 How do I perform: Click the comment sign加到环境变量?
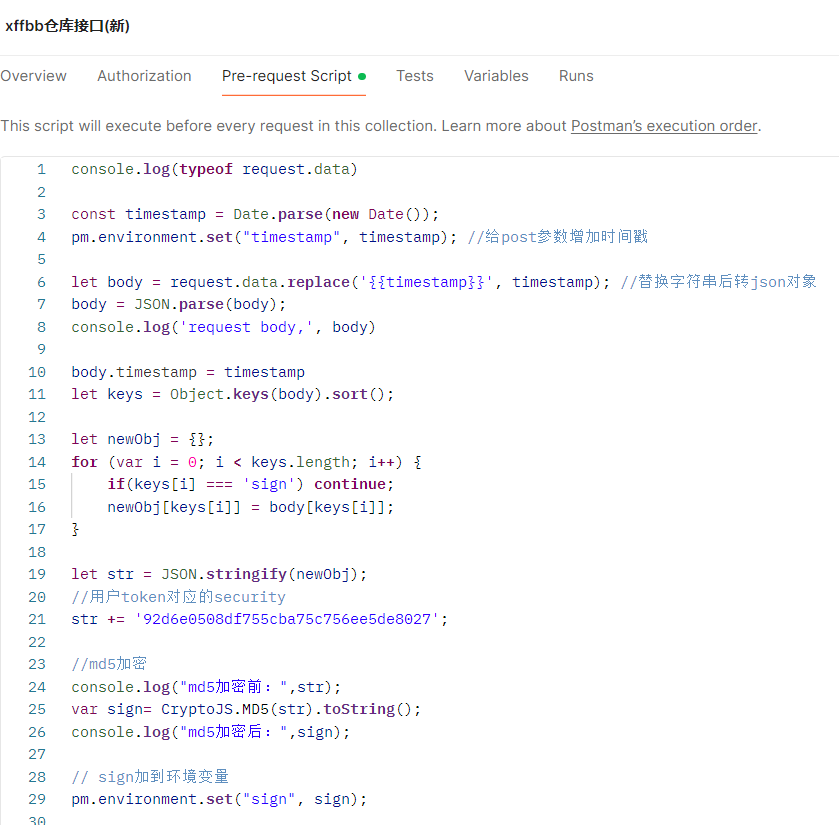point(150,776)
